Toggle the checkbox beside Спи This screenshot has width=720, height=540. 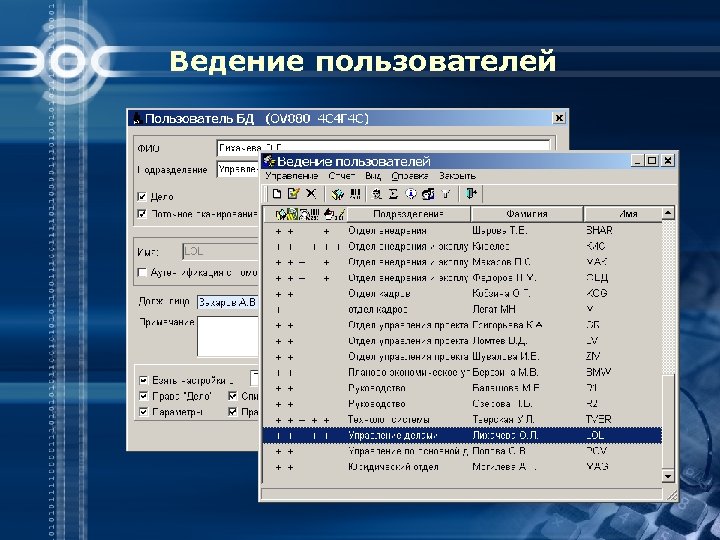(x=233, y=396)
